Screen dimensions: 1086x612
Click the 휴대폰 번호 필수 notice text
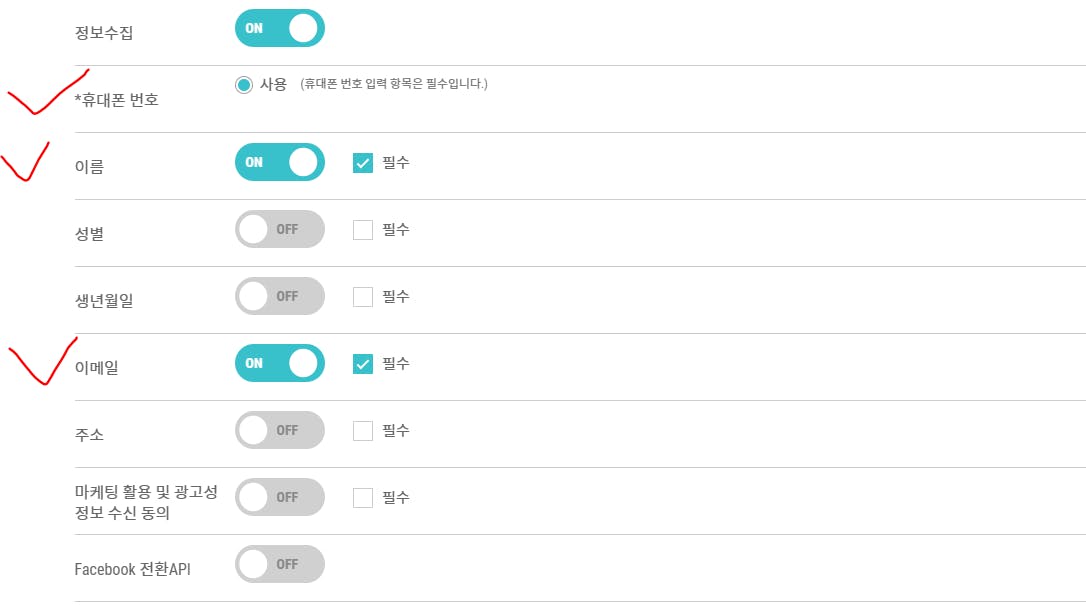[x=394, y=84]
